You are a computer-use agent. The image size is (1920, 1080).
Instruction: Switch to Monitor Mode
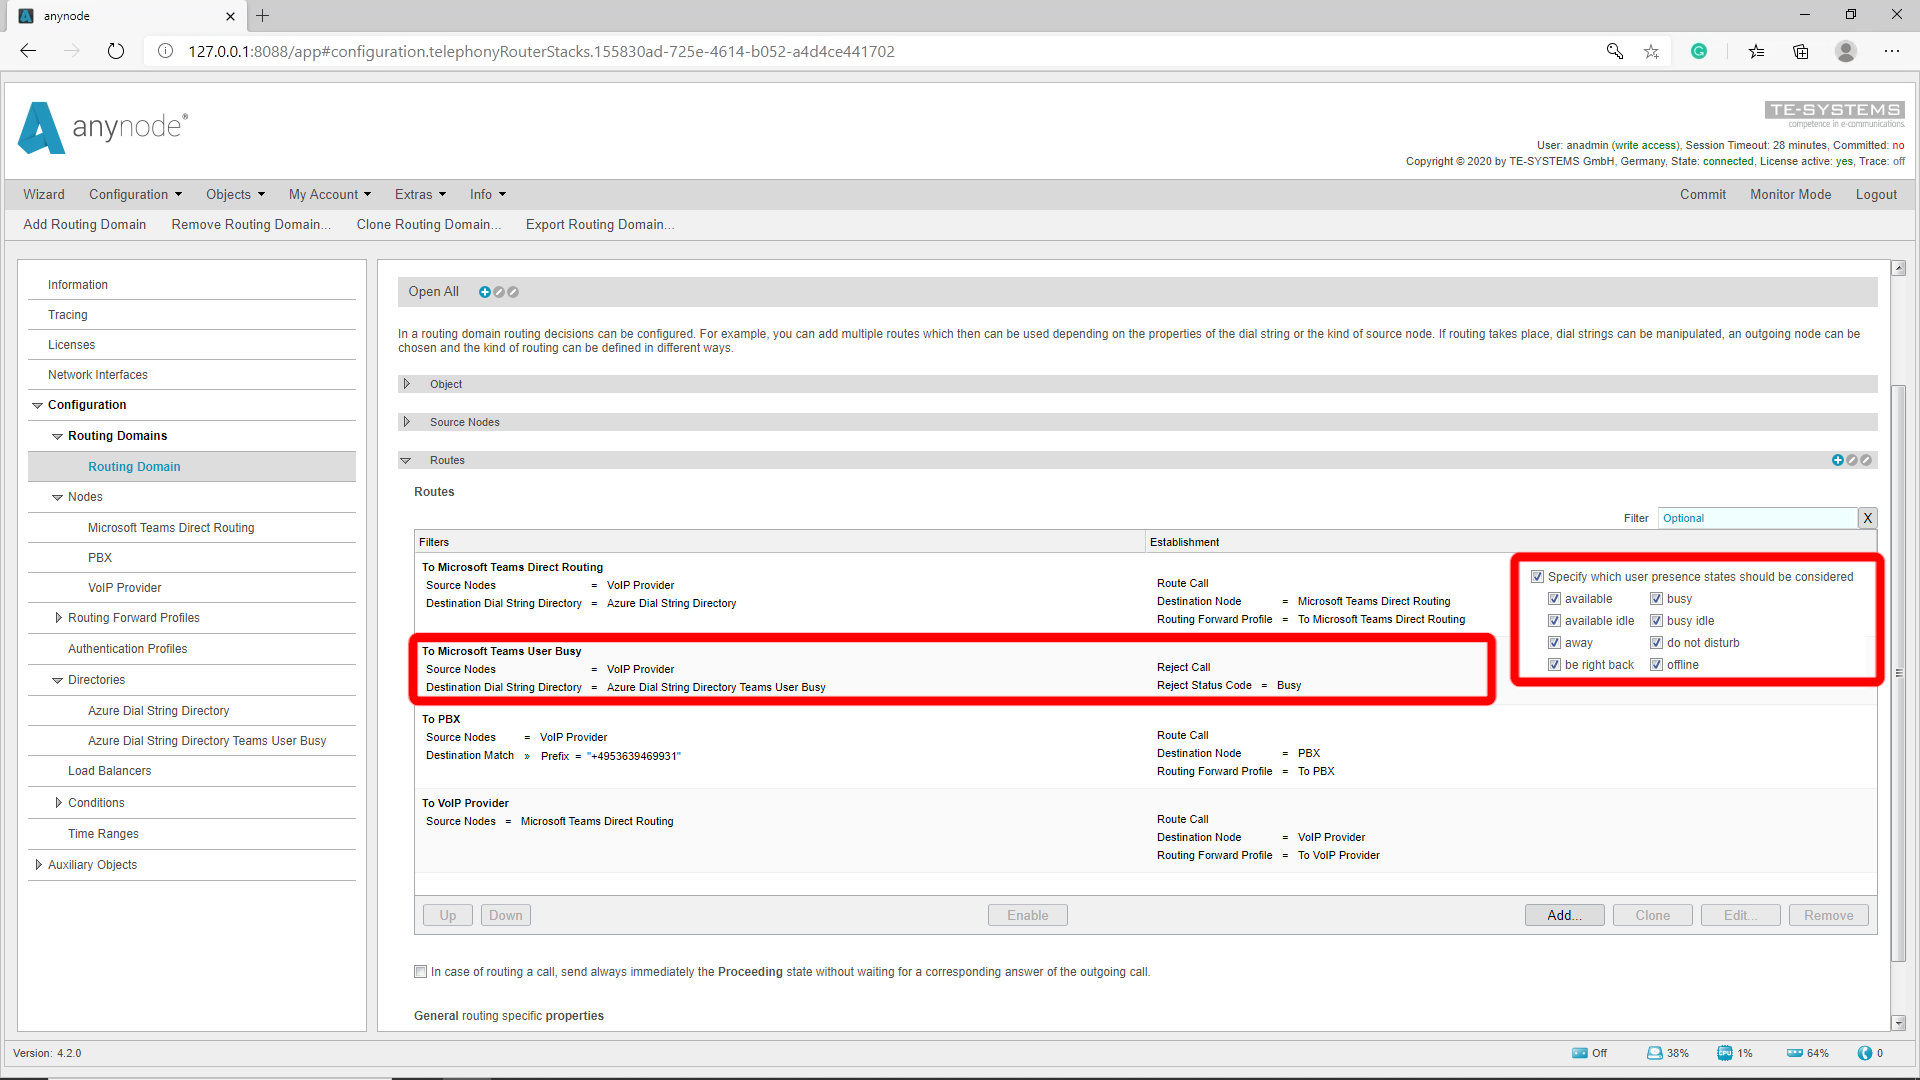tap(1790, 195)
